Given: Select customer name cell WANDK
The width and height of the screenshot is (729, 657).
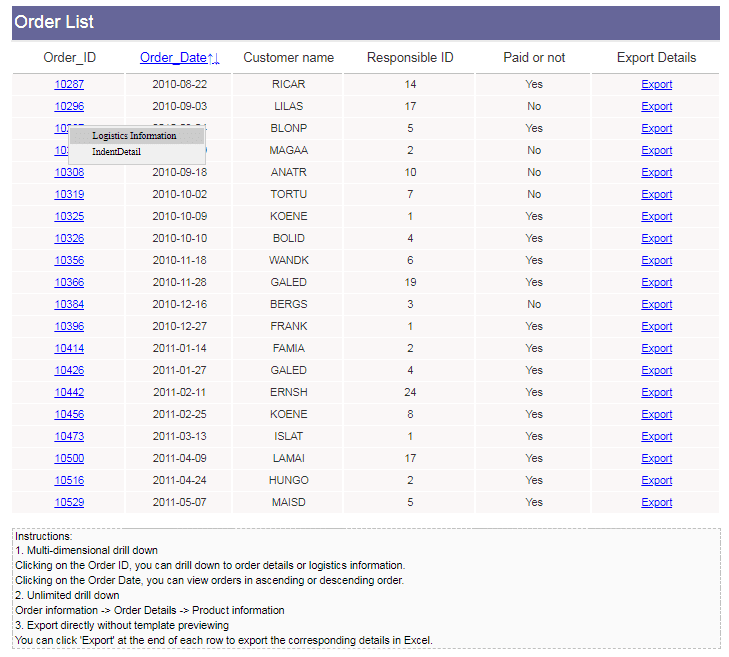Looking at the screenshot, I should coord(288,260).
